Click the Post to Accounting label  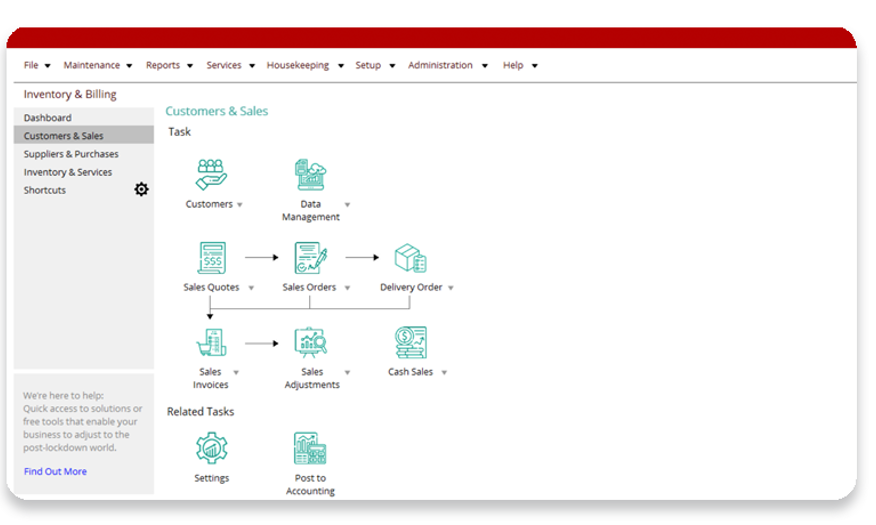(x=310, y=484)
